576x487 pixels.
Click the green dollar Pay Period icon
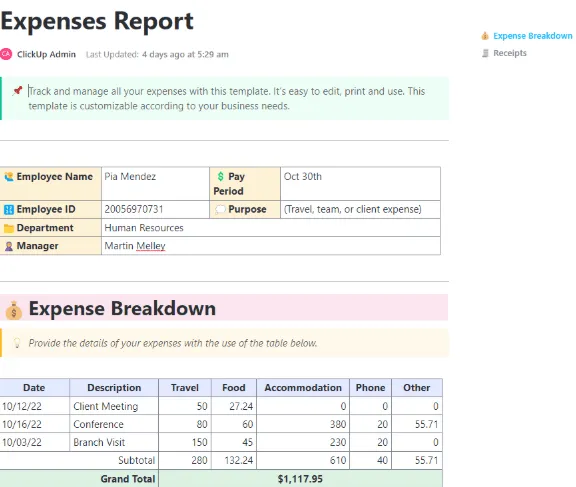pyautogui.click(x=220, y=177)
